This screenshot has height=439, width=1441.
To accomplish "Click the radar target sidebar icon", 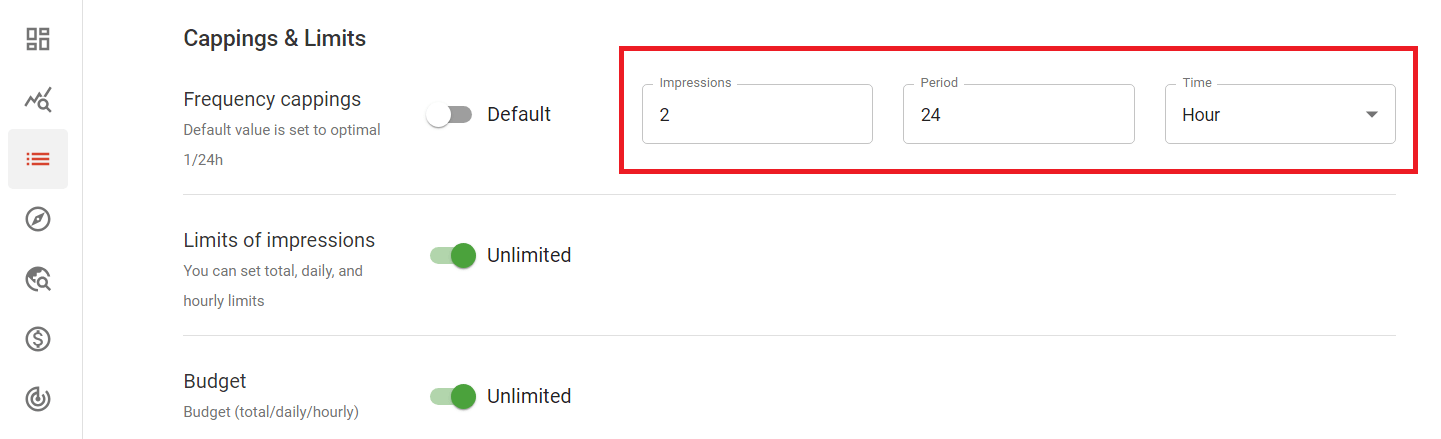I will click(x=38, y=399).
